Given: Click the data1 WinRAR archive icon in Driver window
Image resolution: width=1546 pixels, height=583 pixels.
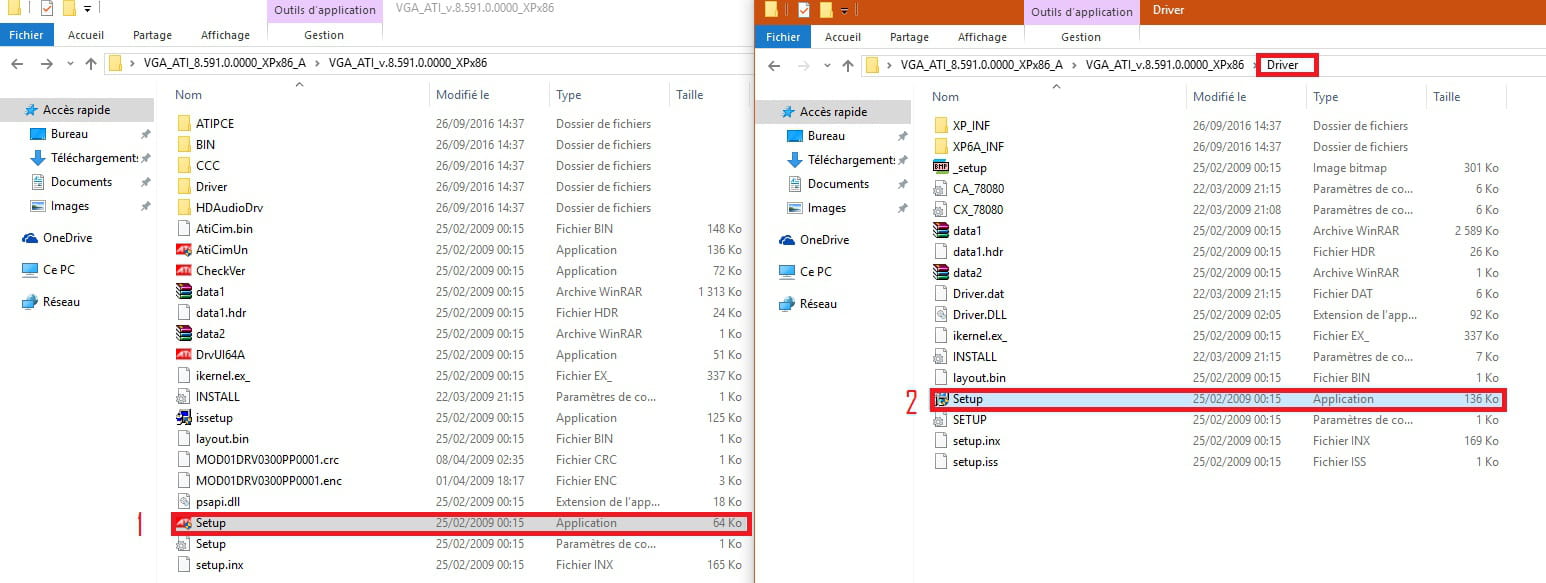Looking at the screenshot, I should [x=940, y=231].
